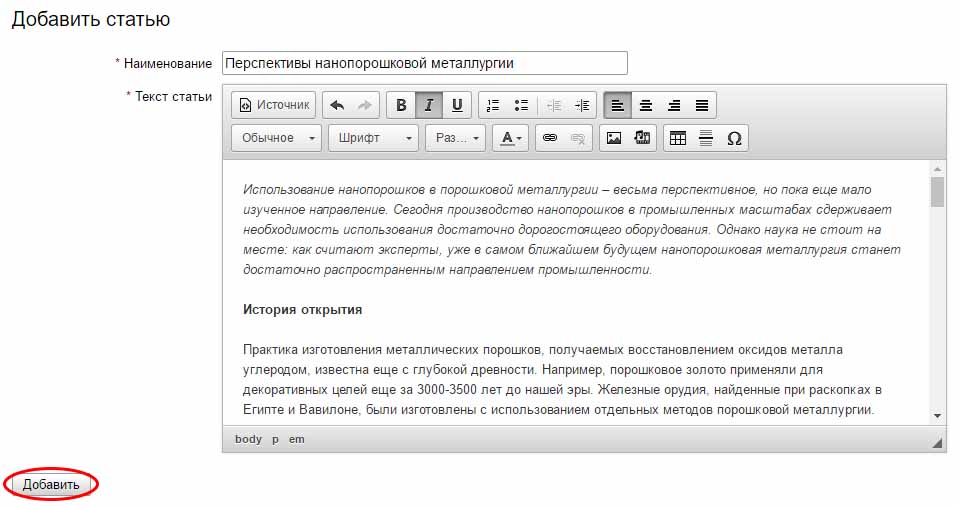Toggle bold formatting
The height and width of the screenshot is (506, 959).
coord(401,105)
